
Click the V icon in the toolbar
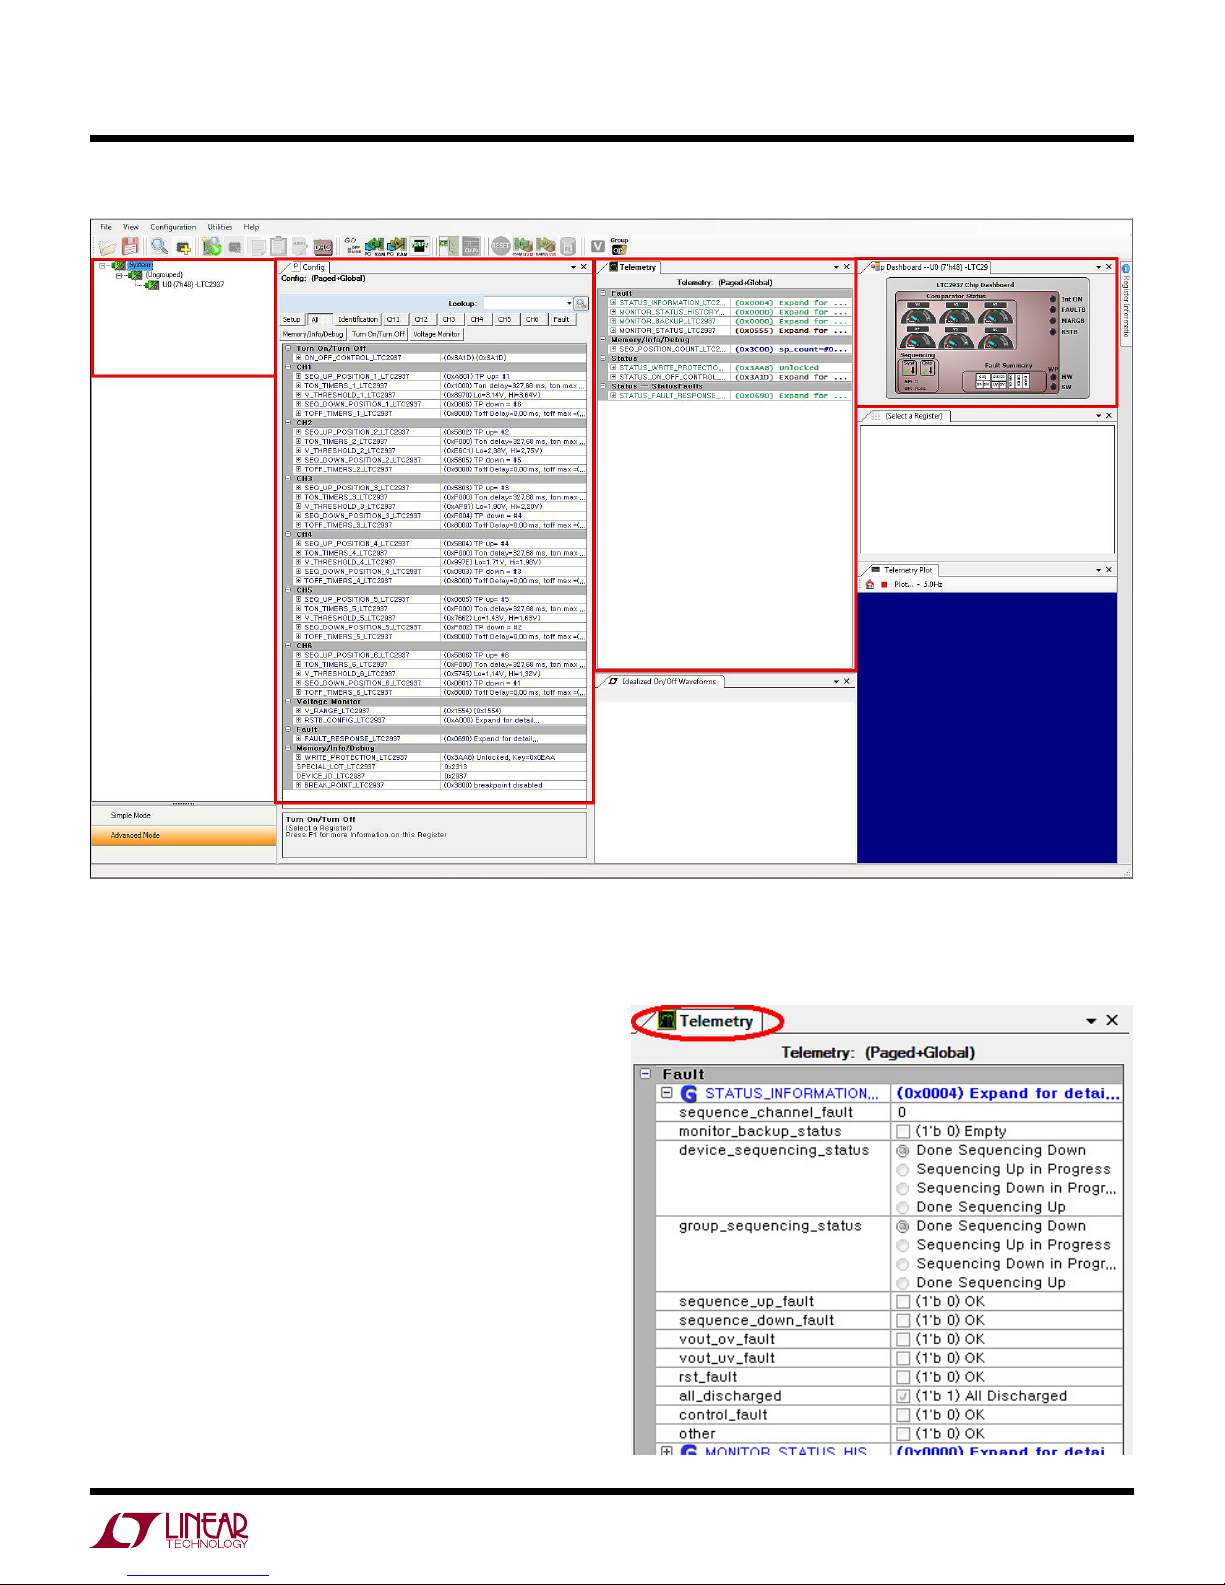[x=597, y=246]
